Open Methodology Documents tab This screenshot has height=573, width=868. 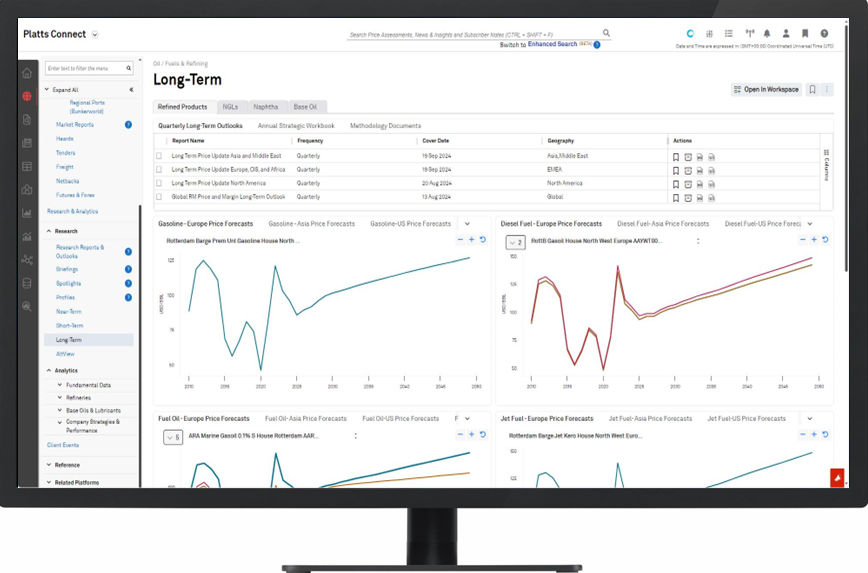tap(385, 126)
